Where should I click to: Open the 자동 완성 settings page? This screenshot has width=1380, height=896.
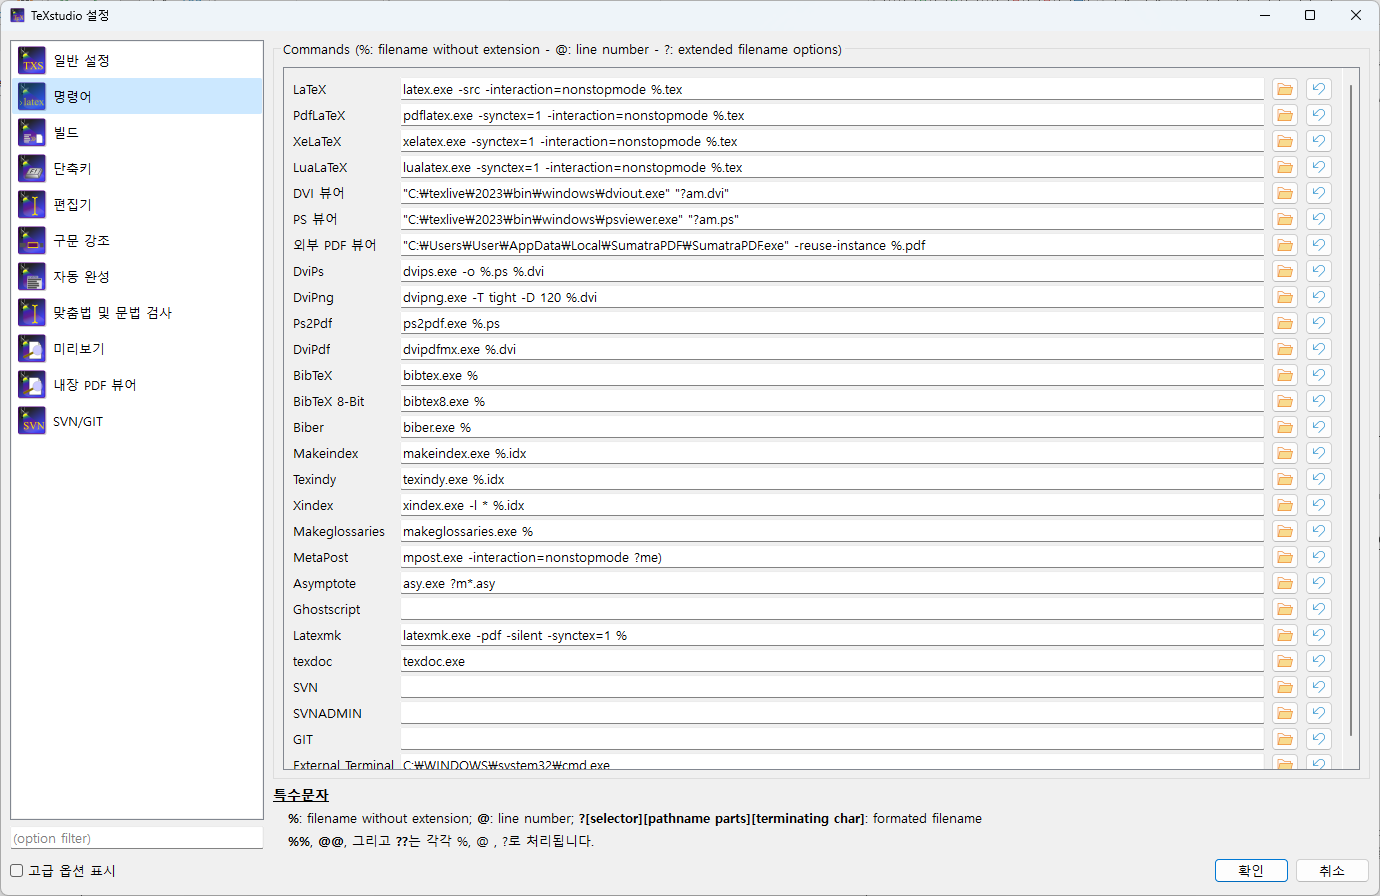tap(137, 276)
